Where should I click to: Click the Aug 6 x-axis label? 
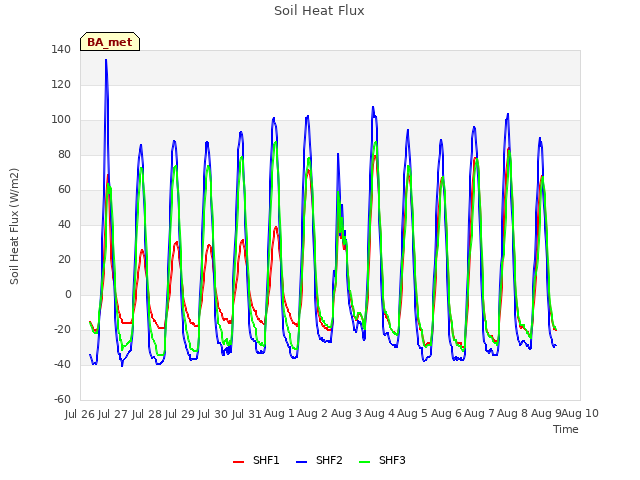pos(446,414)
